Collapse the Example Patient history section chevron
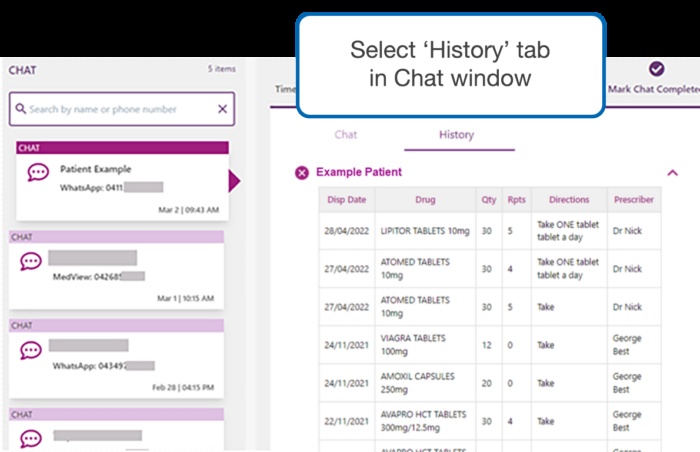The width and height of the screenshot is (700, 452). click(672, 173)
